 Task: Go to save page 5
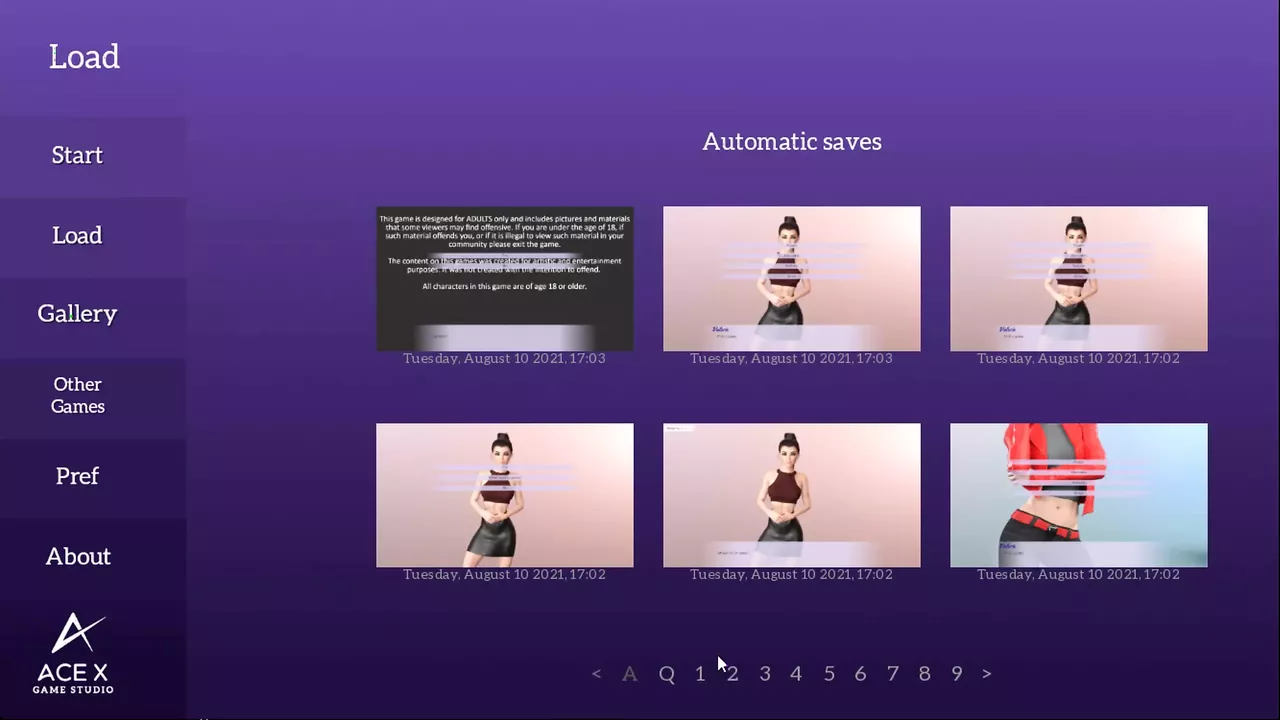tap(829, 674)
